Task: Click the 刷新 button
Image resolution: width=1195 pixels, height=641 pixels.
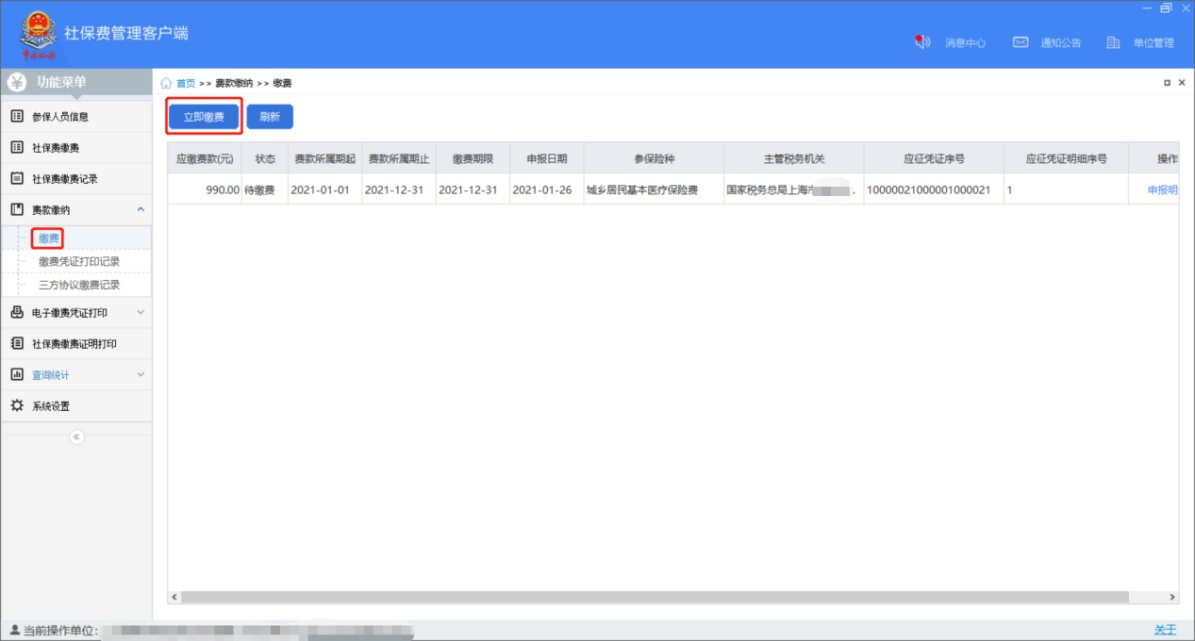Action: pos(269,117)
